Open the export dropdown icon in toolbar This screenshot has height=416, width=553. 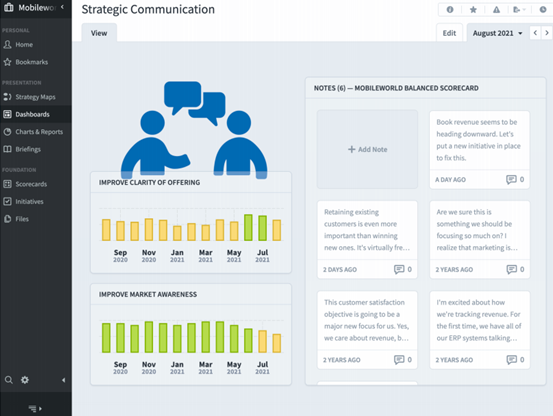tap(519, 10)
